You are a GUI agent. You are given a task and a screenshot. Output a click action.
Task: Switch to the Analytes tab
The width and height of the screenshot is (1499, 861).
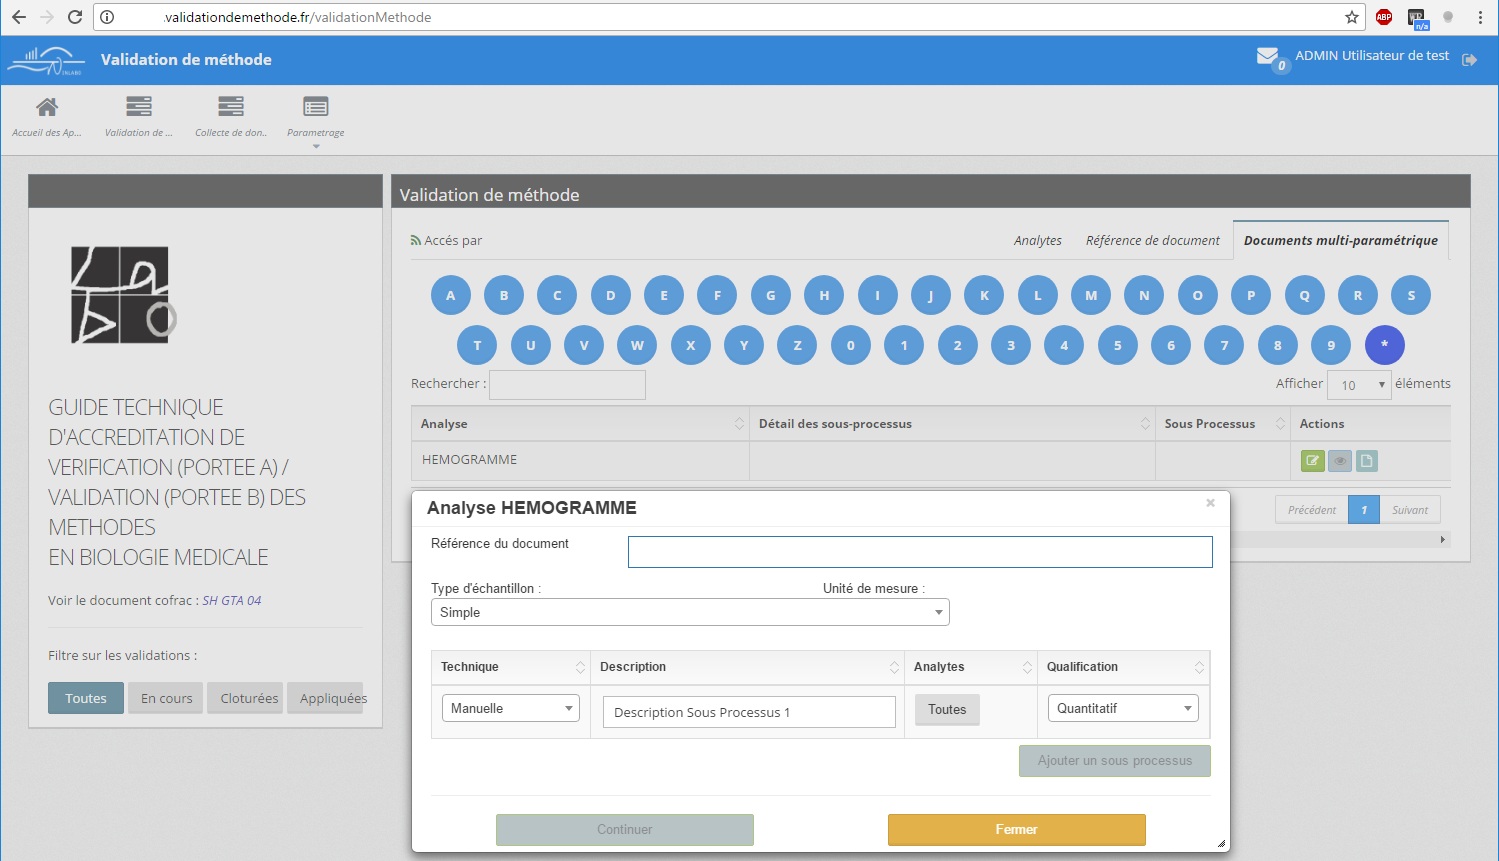pyautogui.click(x=1037, y=240)
